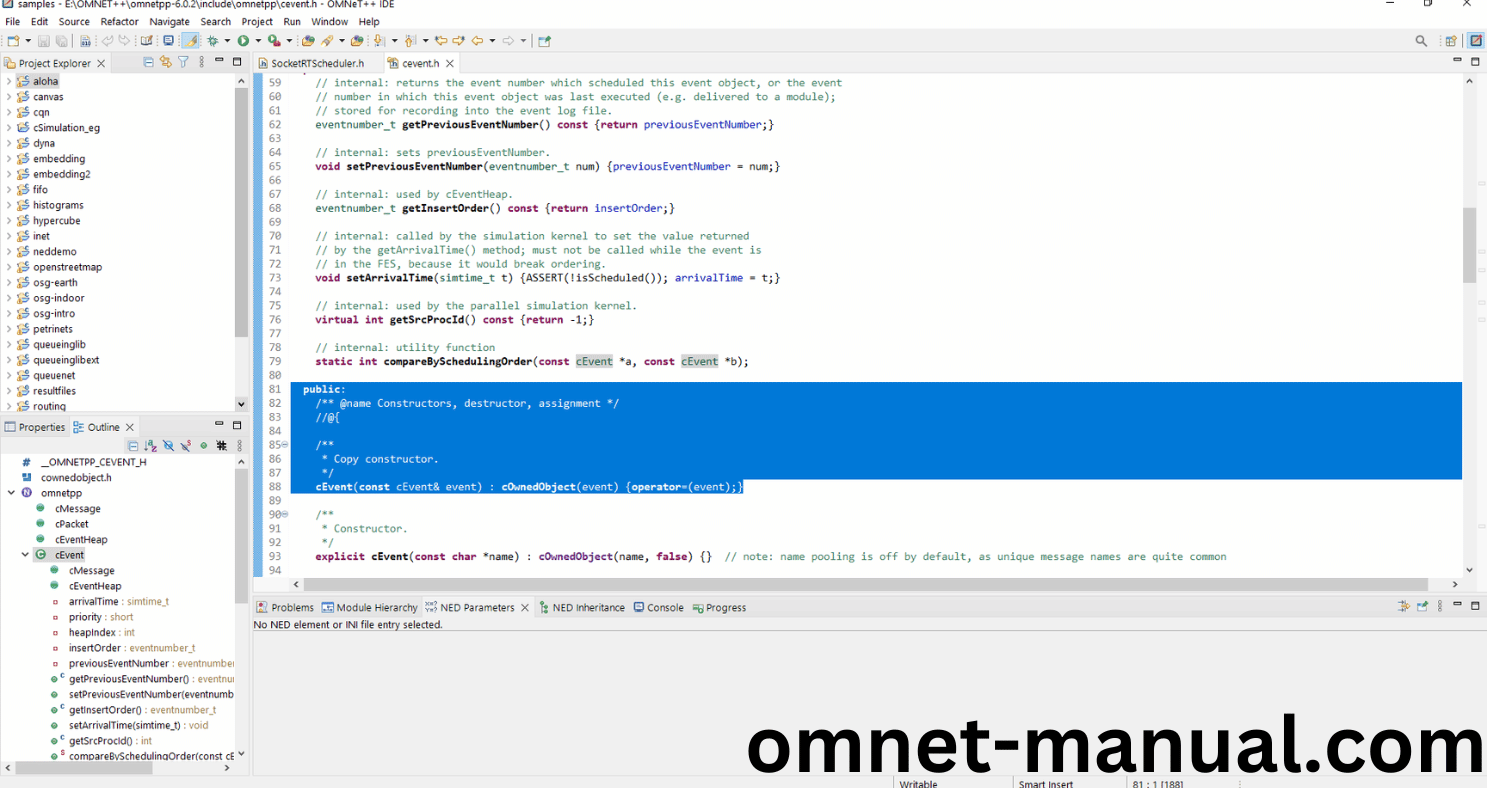Collapse the omnetpp namespace in Outline
Image resolution: width=1487 pixels, height=788 pixels.
(10, 493)
